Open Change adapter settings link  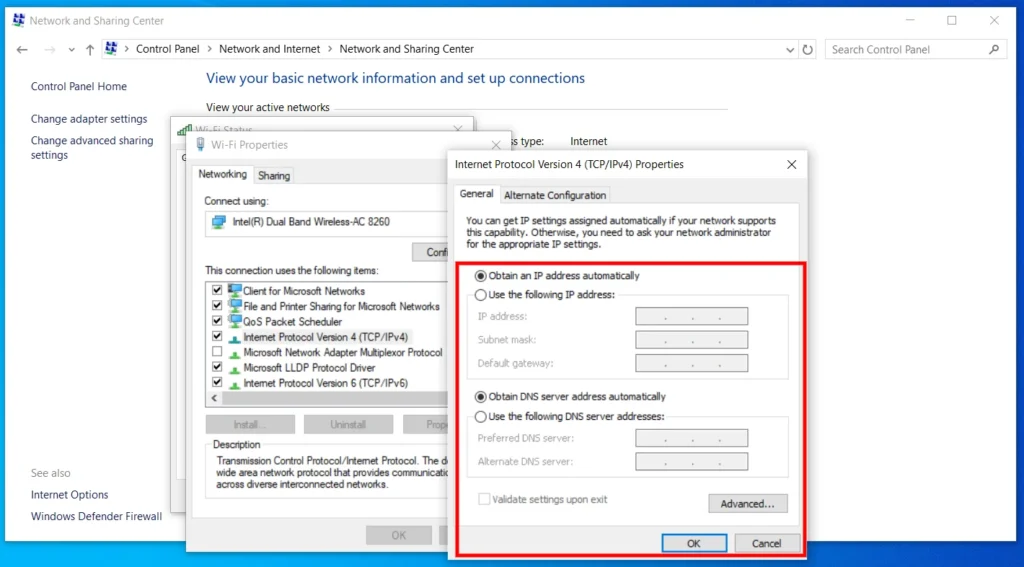click(x=89, y=119)
